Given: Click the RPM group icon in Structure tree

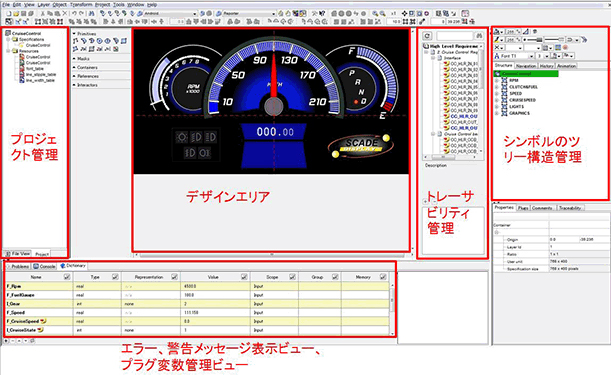Looking at the screenshot, I should click(504, 80).
